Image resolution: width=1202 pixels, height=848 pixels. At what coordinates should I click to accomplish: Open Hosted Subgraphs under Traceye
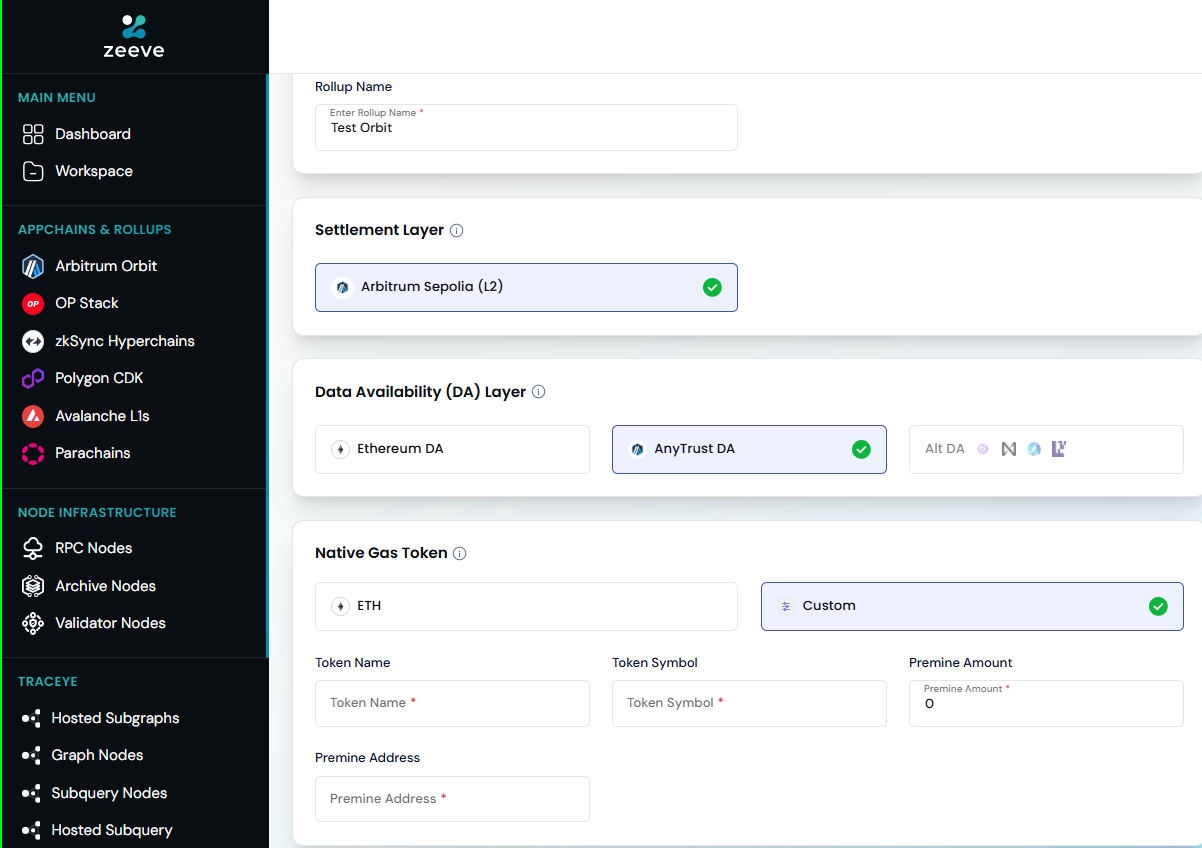click(115, 718)
